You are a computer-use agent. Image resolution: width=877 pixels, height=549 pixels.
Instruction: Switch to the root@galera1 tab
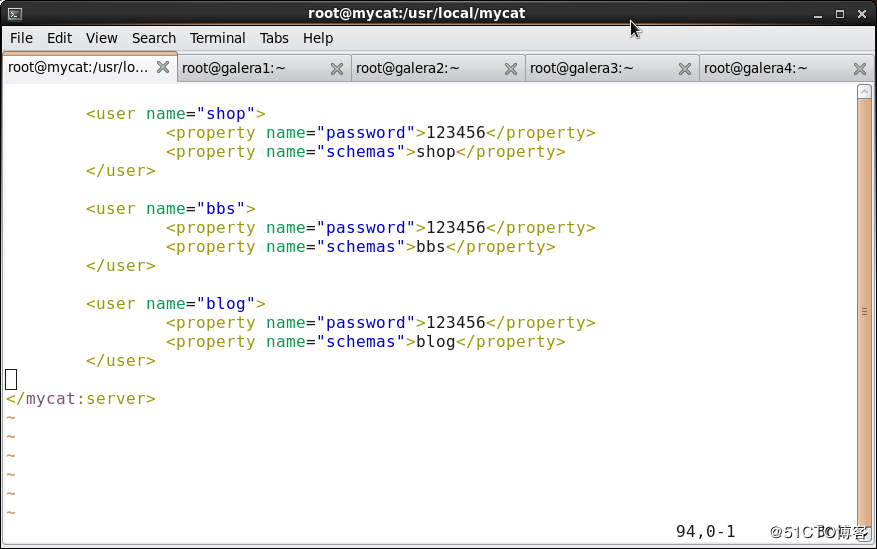pos(264,68)
